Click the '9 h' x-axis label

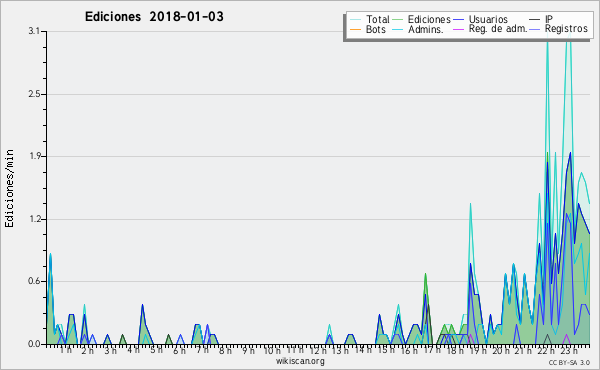click(248, 350)
